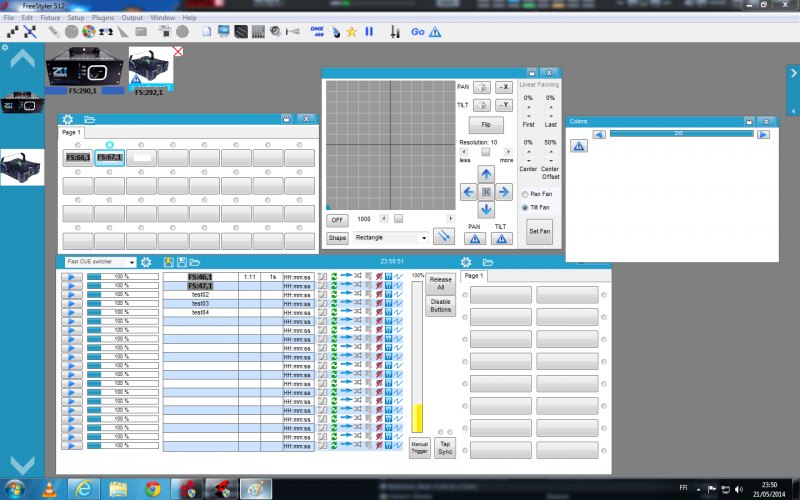Open the Fixture menu
This screenshot has height=500, width=800.
pyautogui.click(x=50, y=17)
